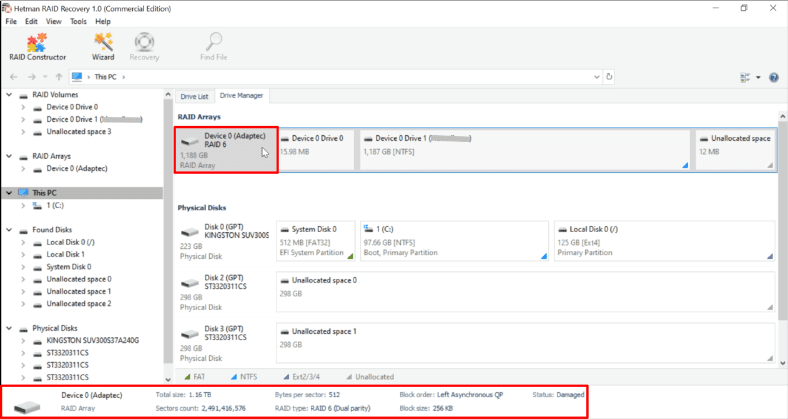Select 1 (C:) NTFS boot partition block
The height and width of the screenshot is (419, 788).
tap(454, 241)
